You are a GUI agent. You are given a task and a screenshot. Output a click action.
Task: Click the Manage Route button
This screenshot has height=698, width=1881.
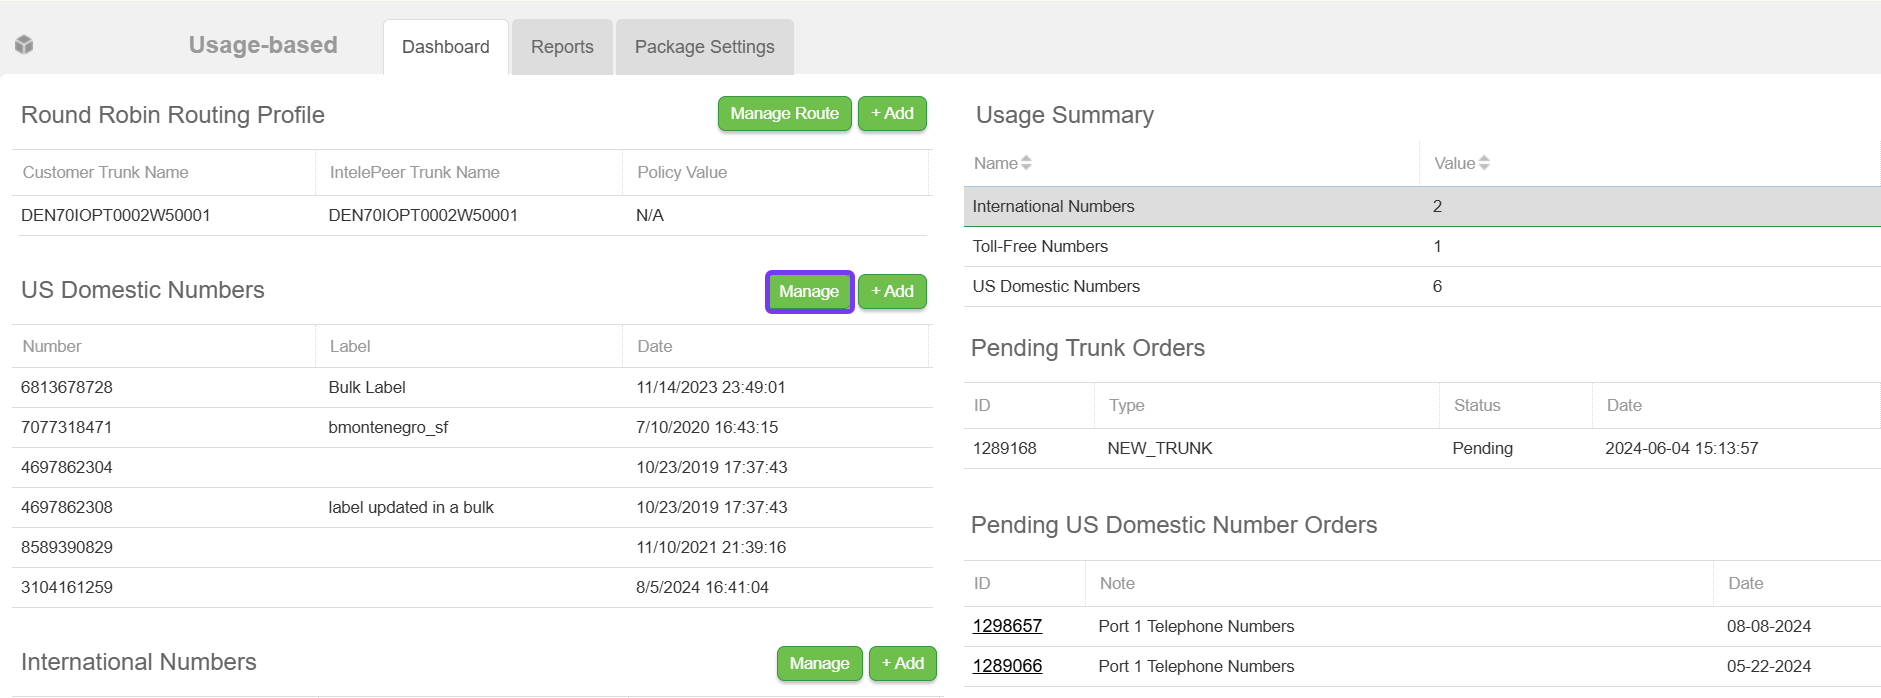[784, 114]
